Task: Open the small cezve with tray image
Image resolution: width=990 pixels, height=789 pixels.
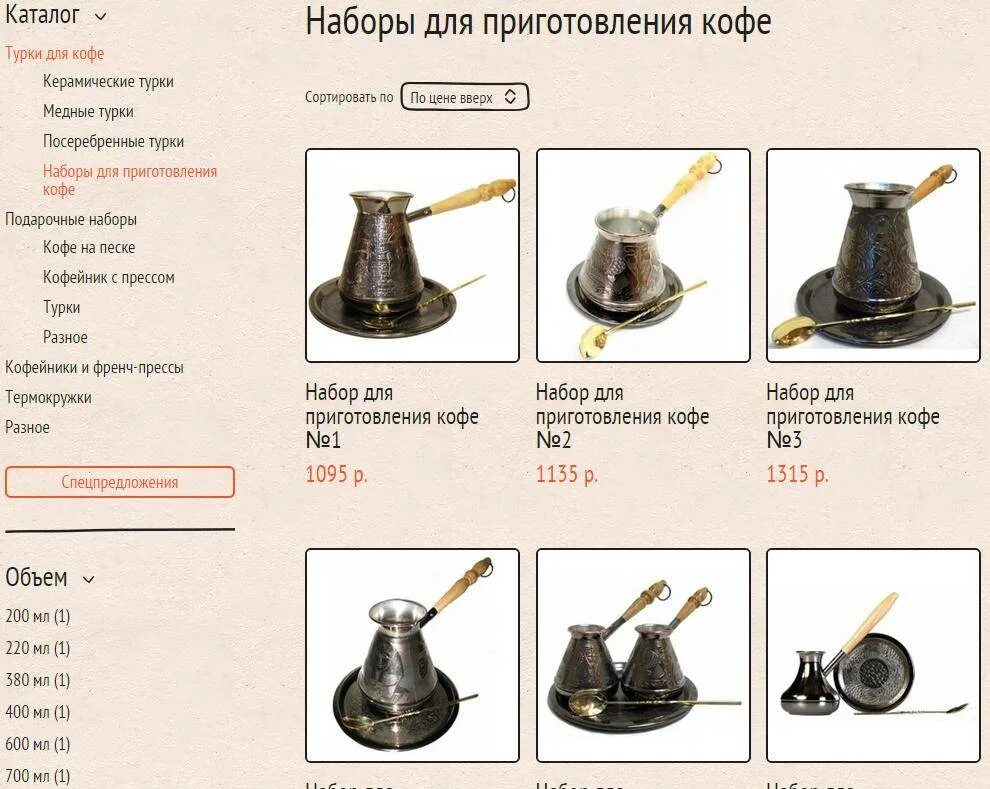Action: [873, 655]
